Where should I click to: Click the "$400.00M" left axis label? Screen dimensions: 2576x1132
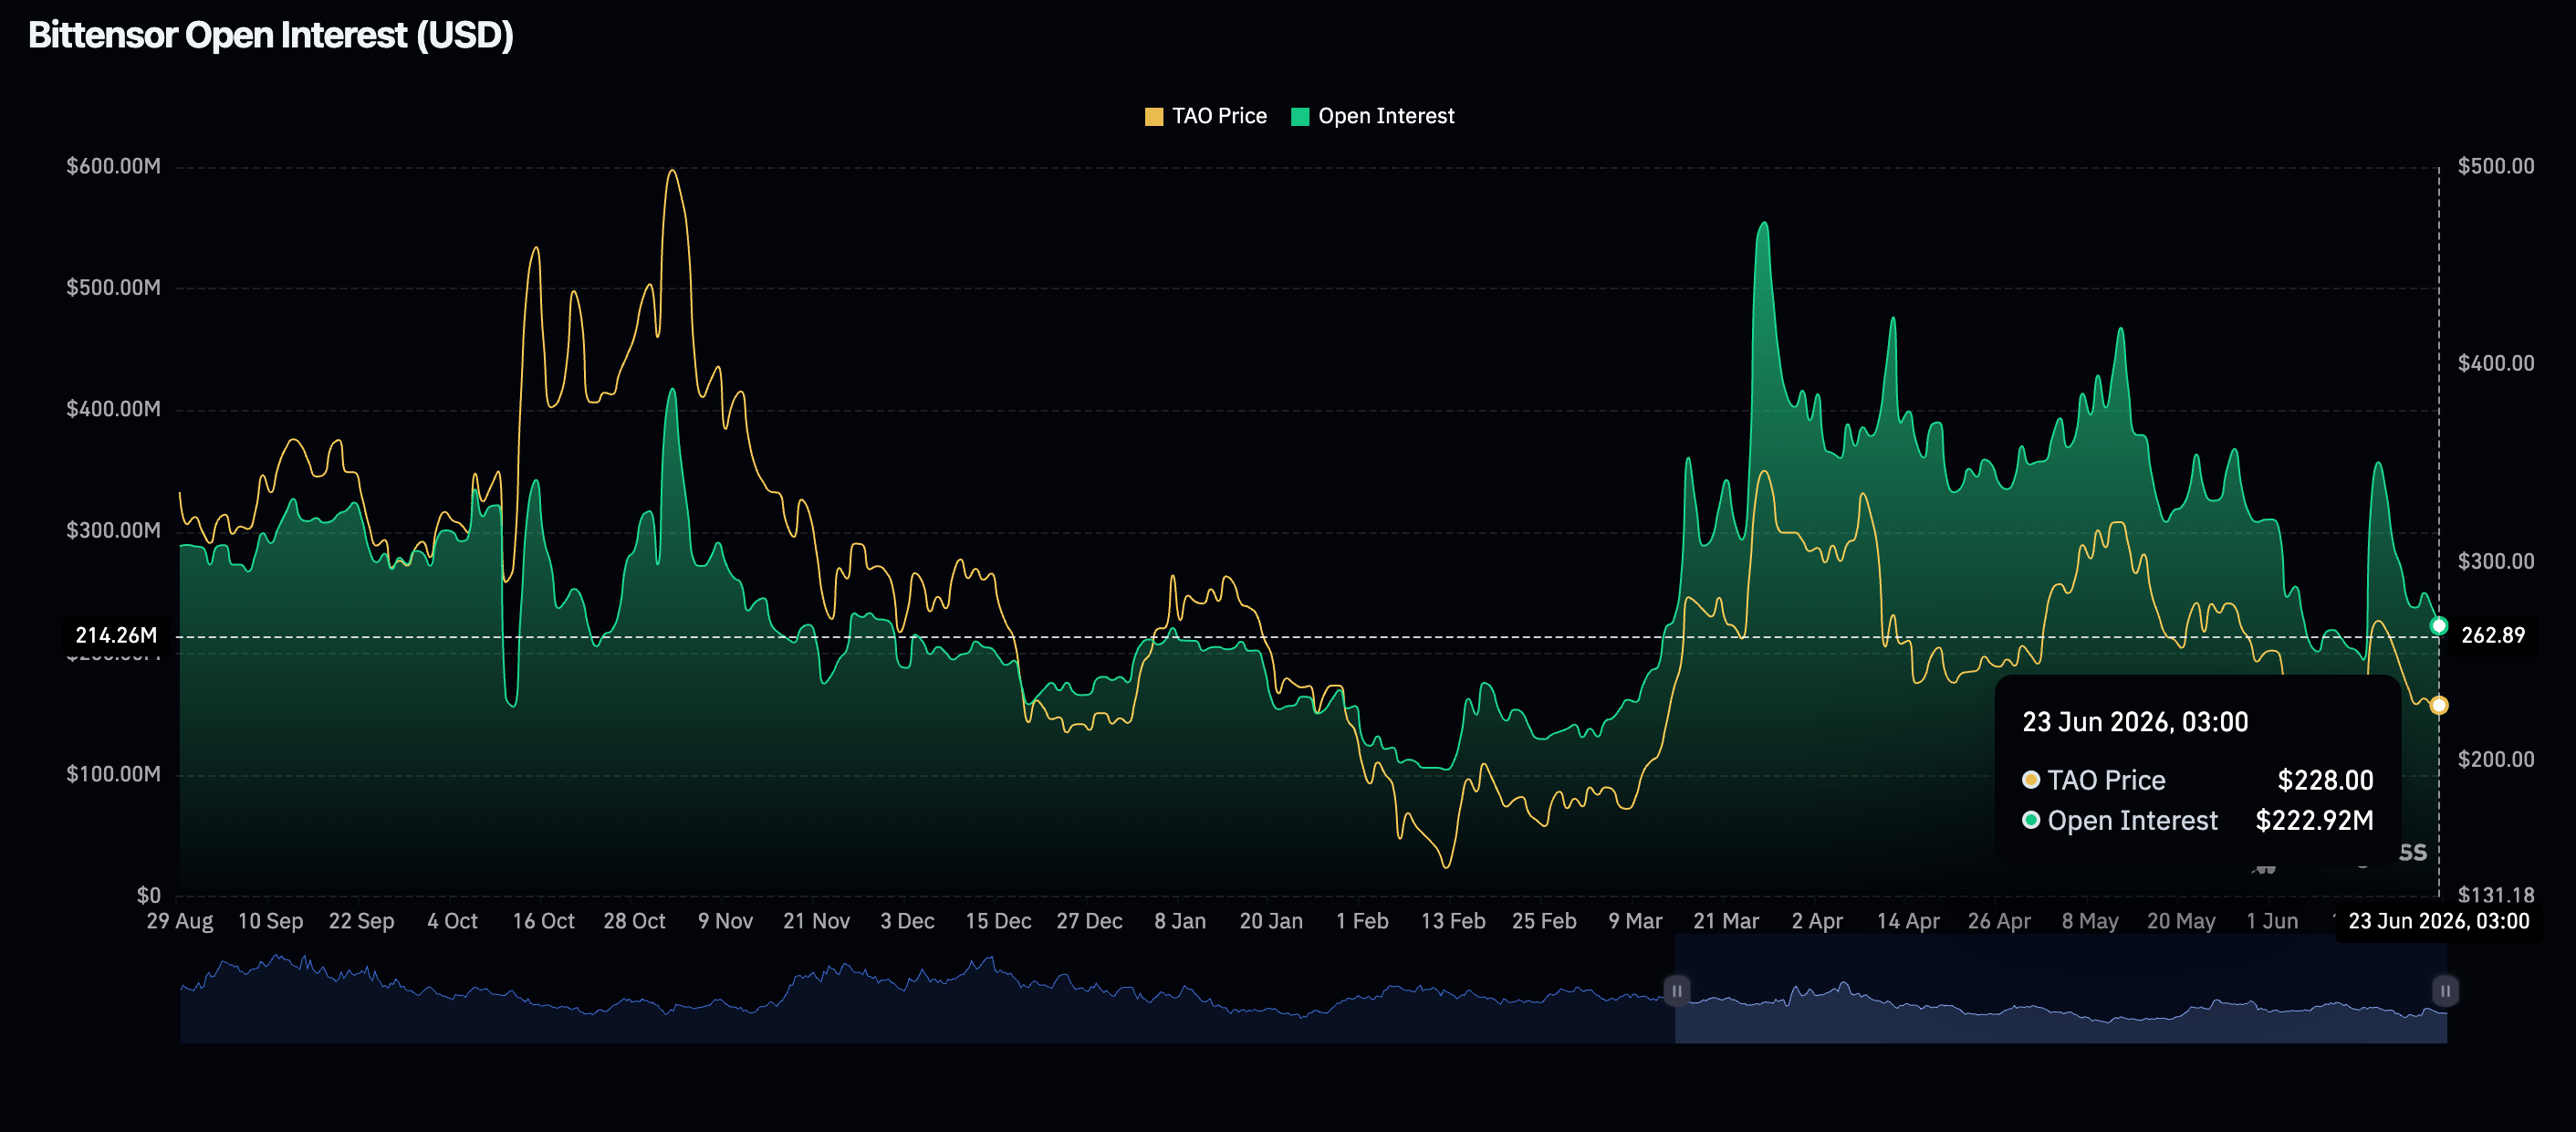(x=113, y=409)
